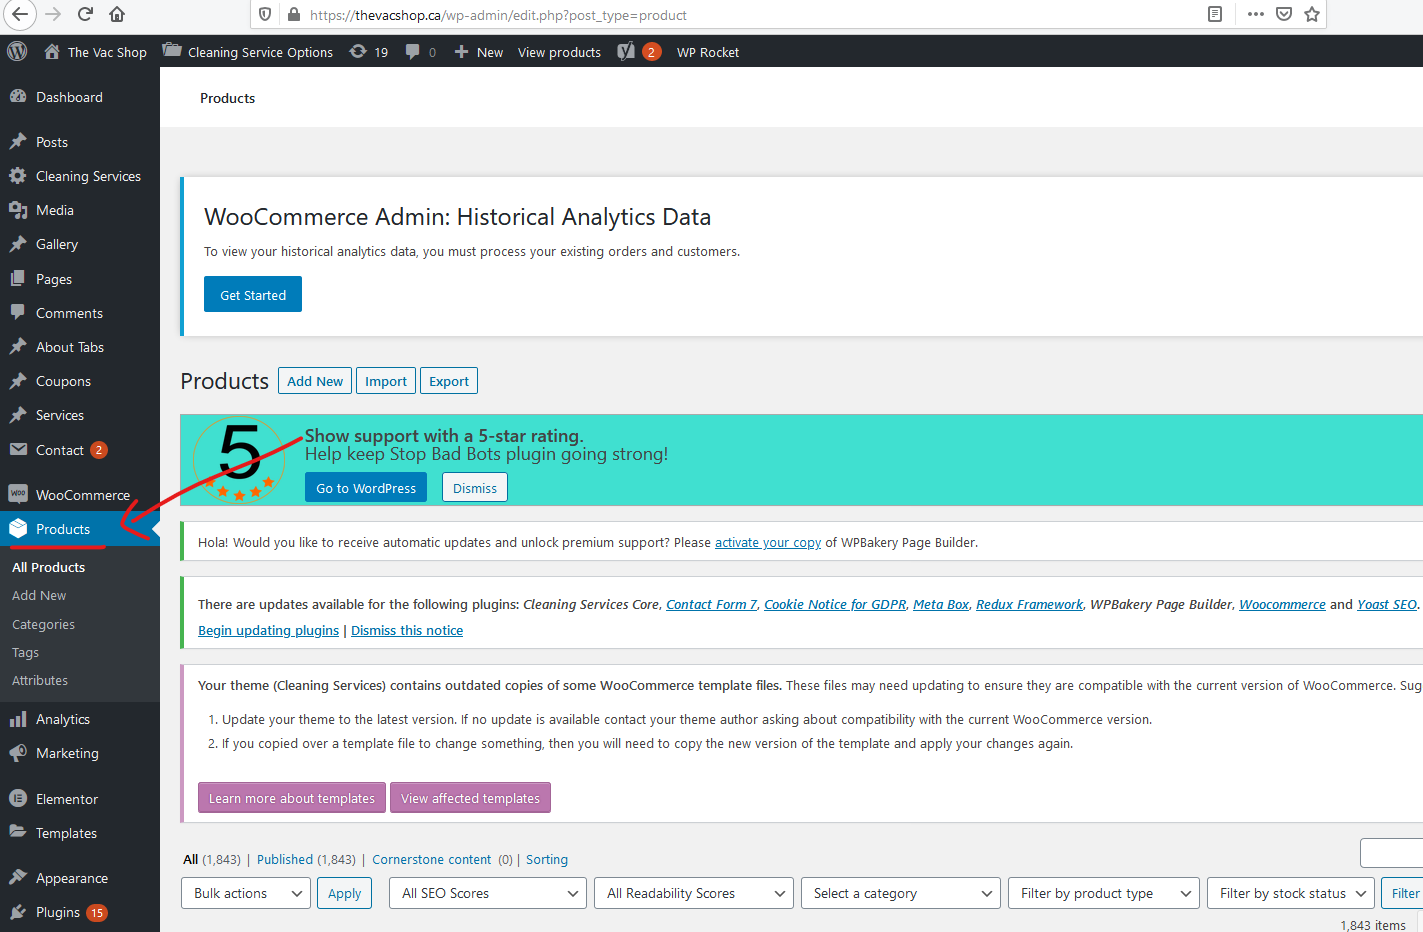Dismiss the 5-star rating notice
The height and width of the screenshot is (932, 1423).
pos(475,488)
